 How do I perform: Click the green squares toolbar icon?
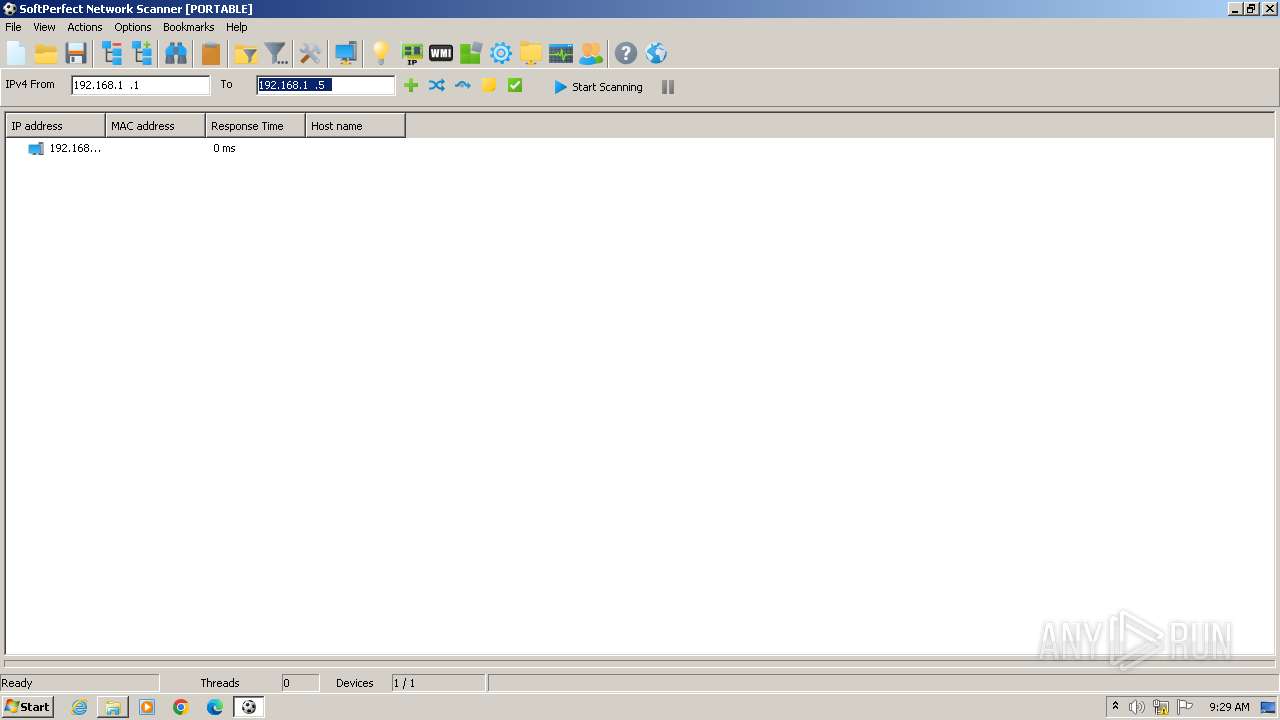point(471,53)
